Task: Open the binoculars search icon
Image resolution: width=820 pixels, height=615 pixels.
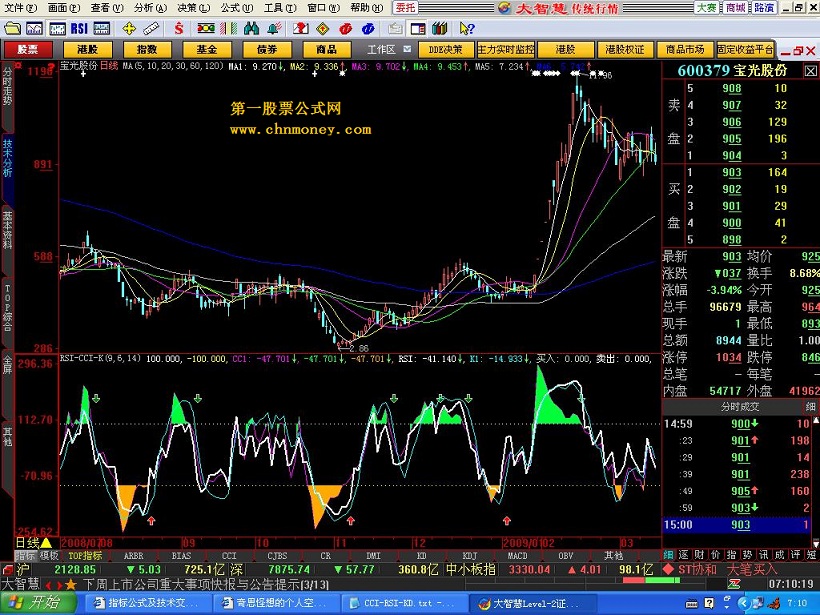Action: 251,28
